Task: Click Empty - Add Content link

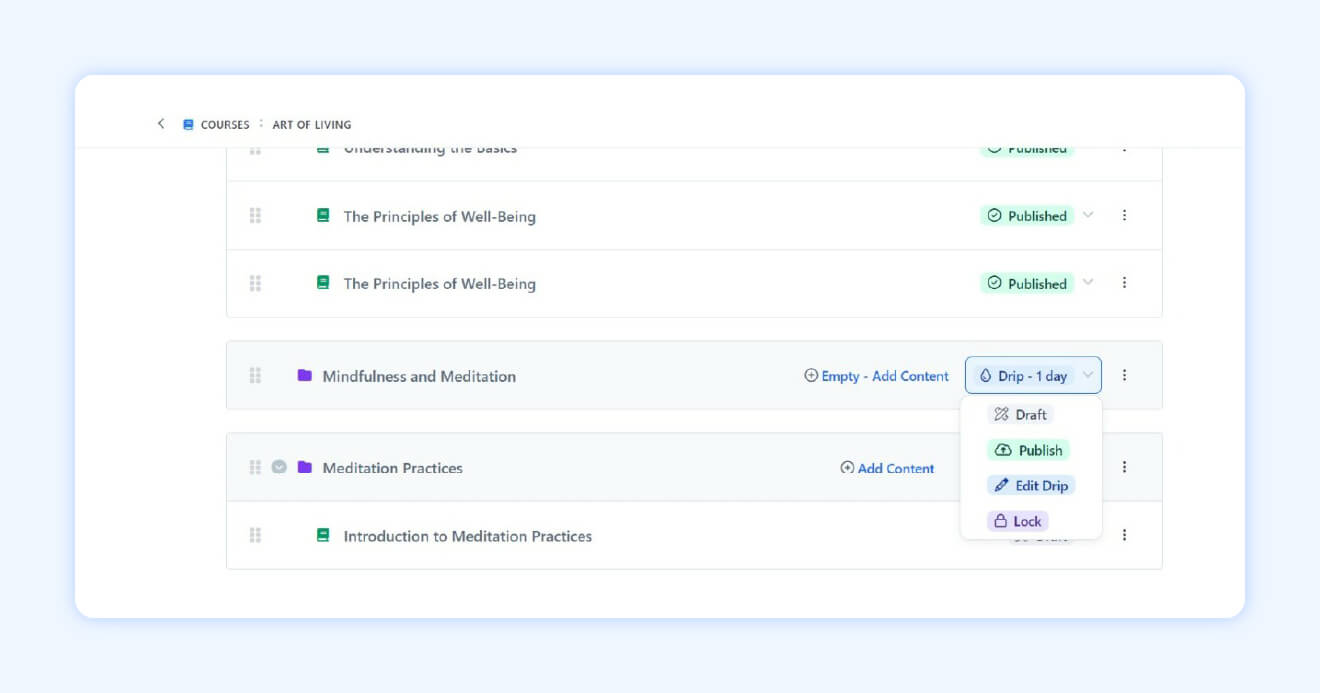Action: click(876, 376)
